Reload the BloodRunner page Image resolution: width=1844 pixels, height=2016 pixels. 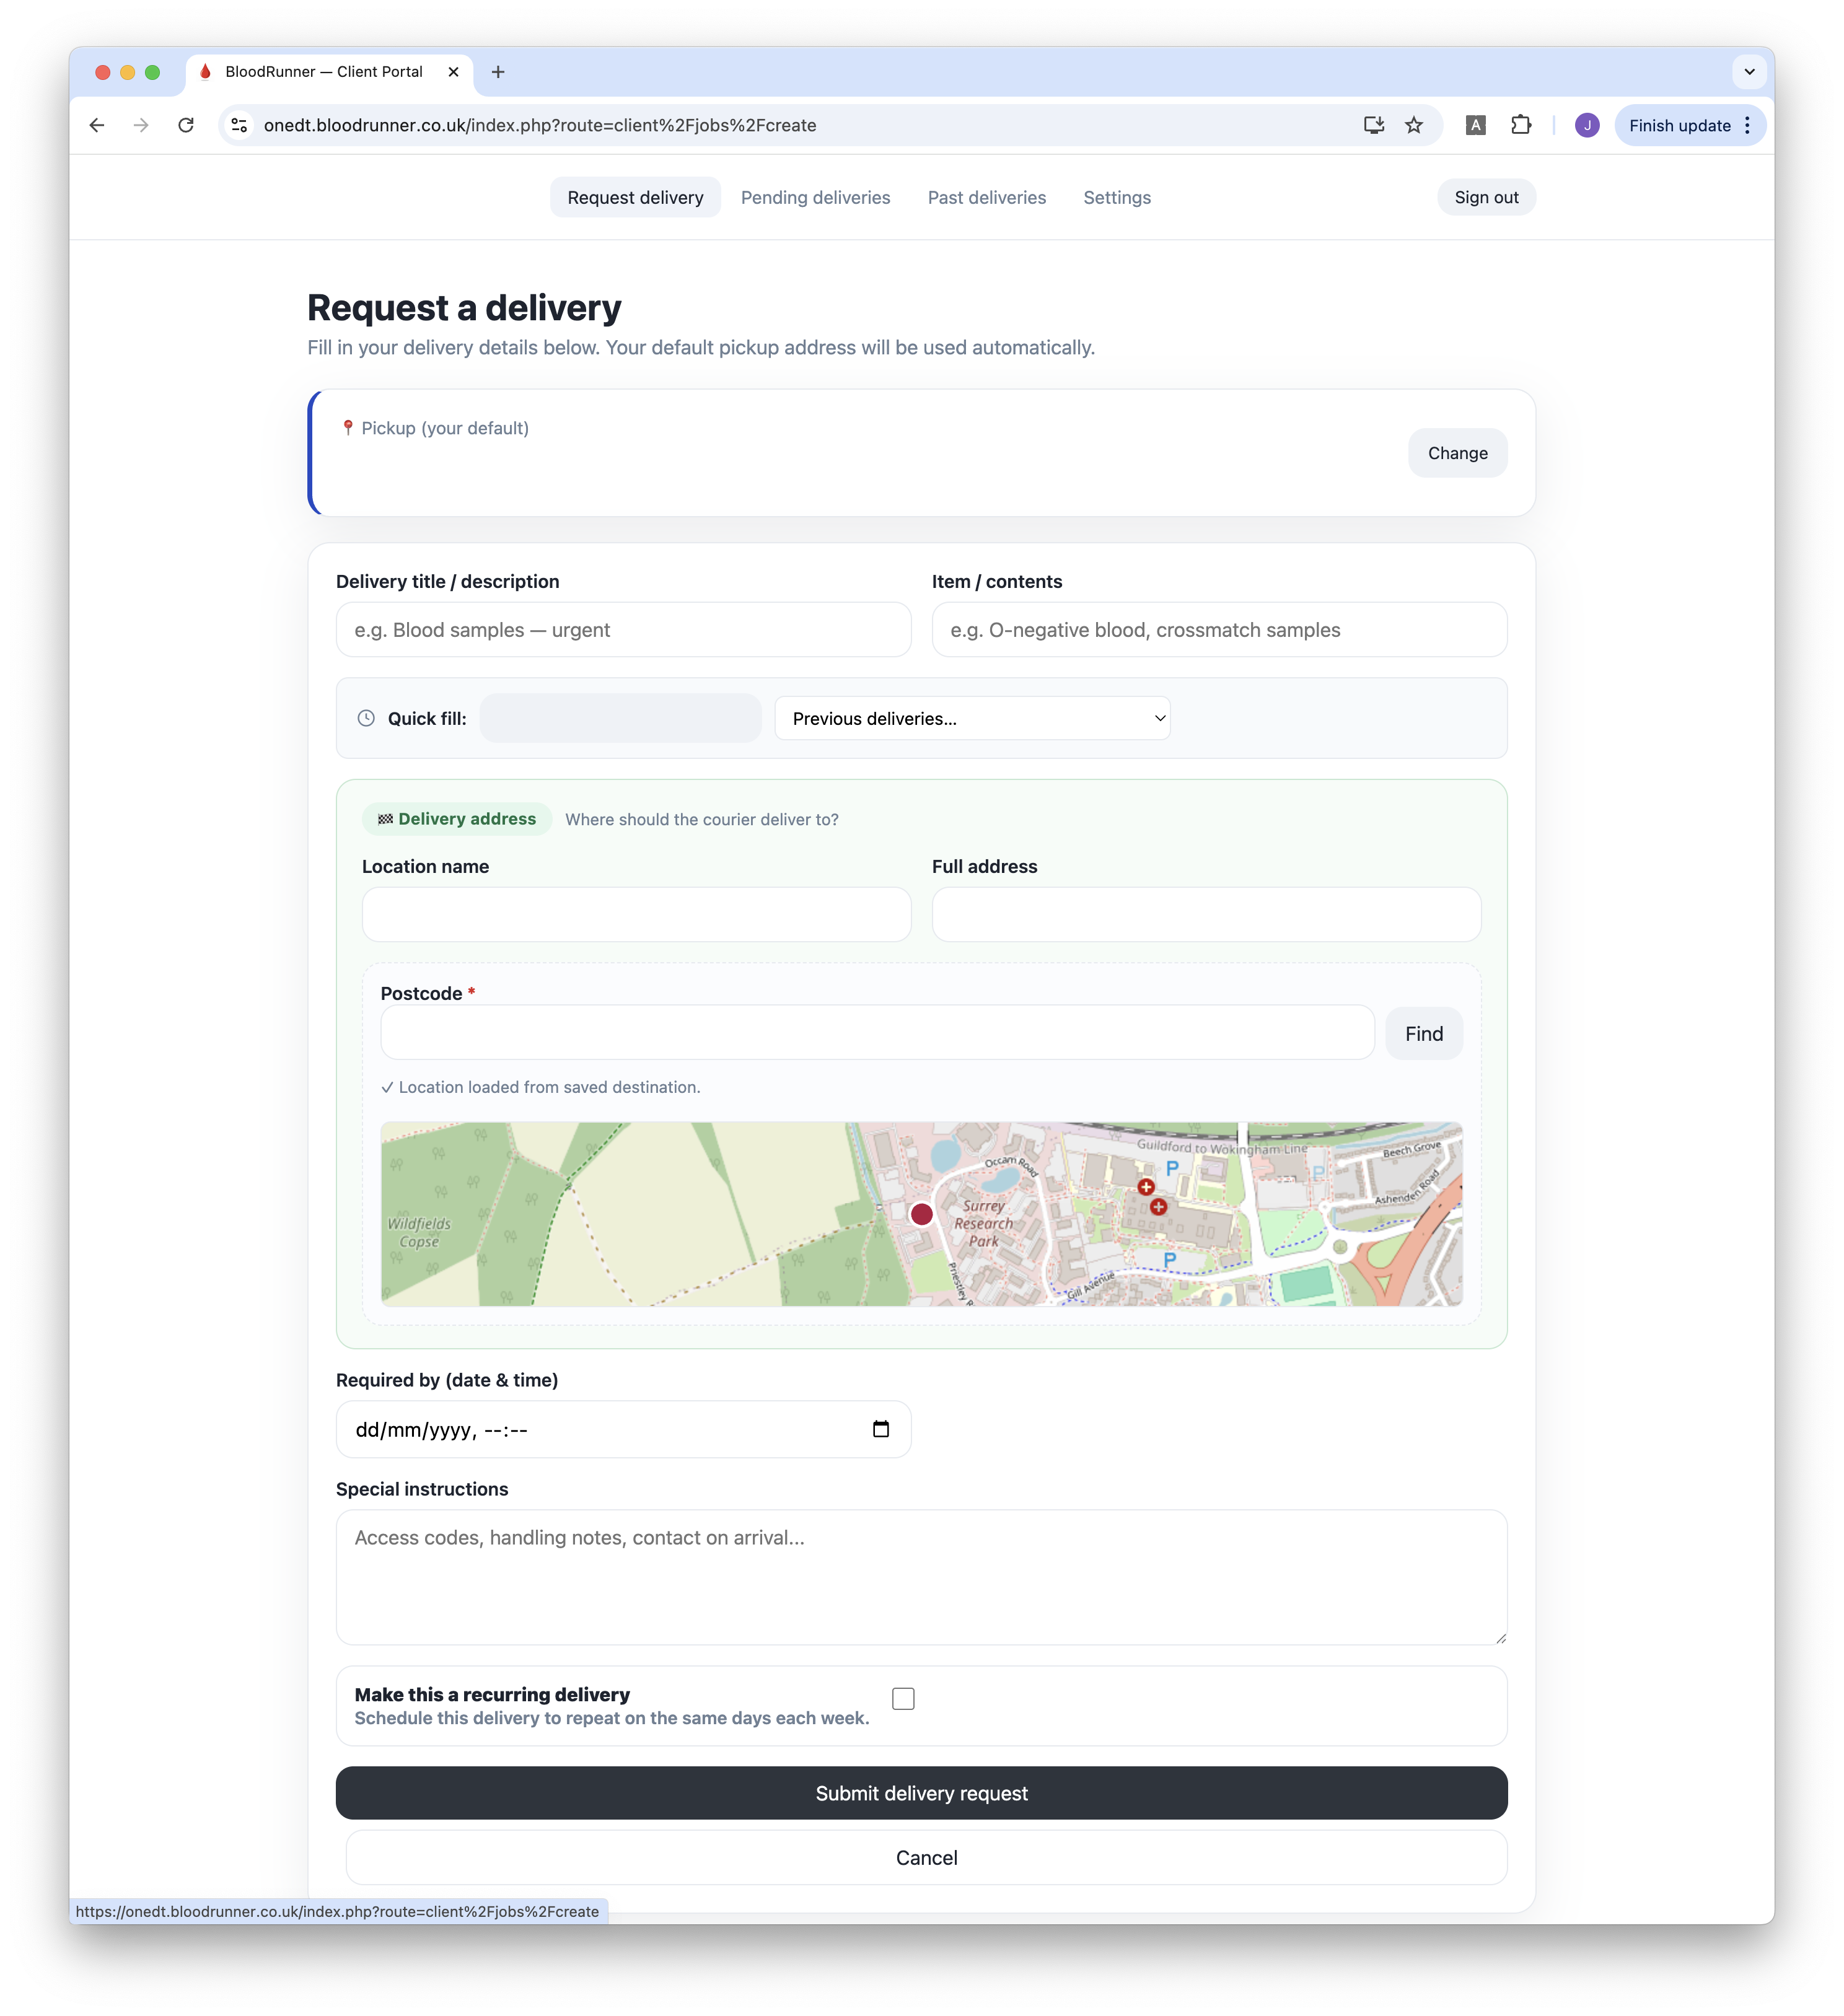pos(186,125)
